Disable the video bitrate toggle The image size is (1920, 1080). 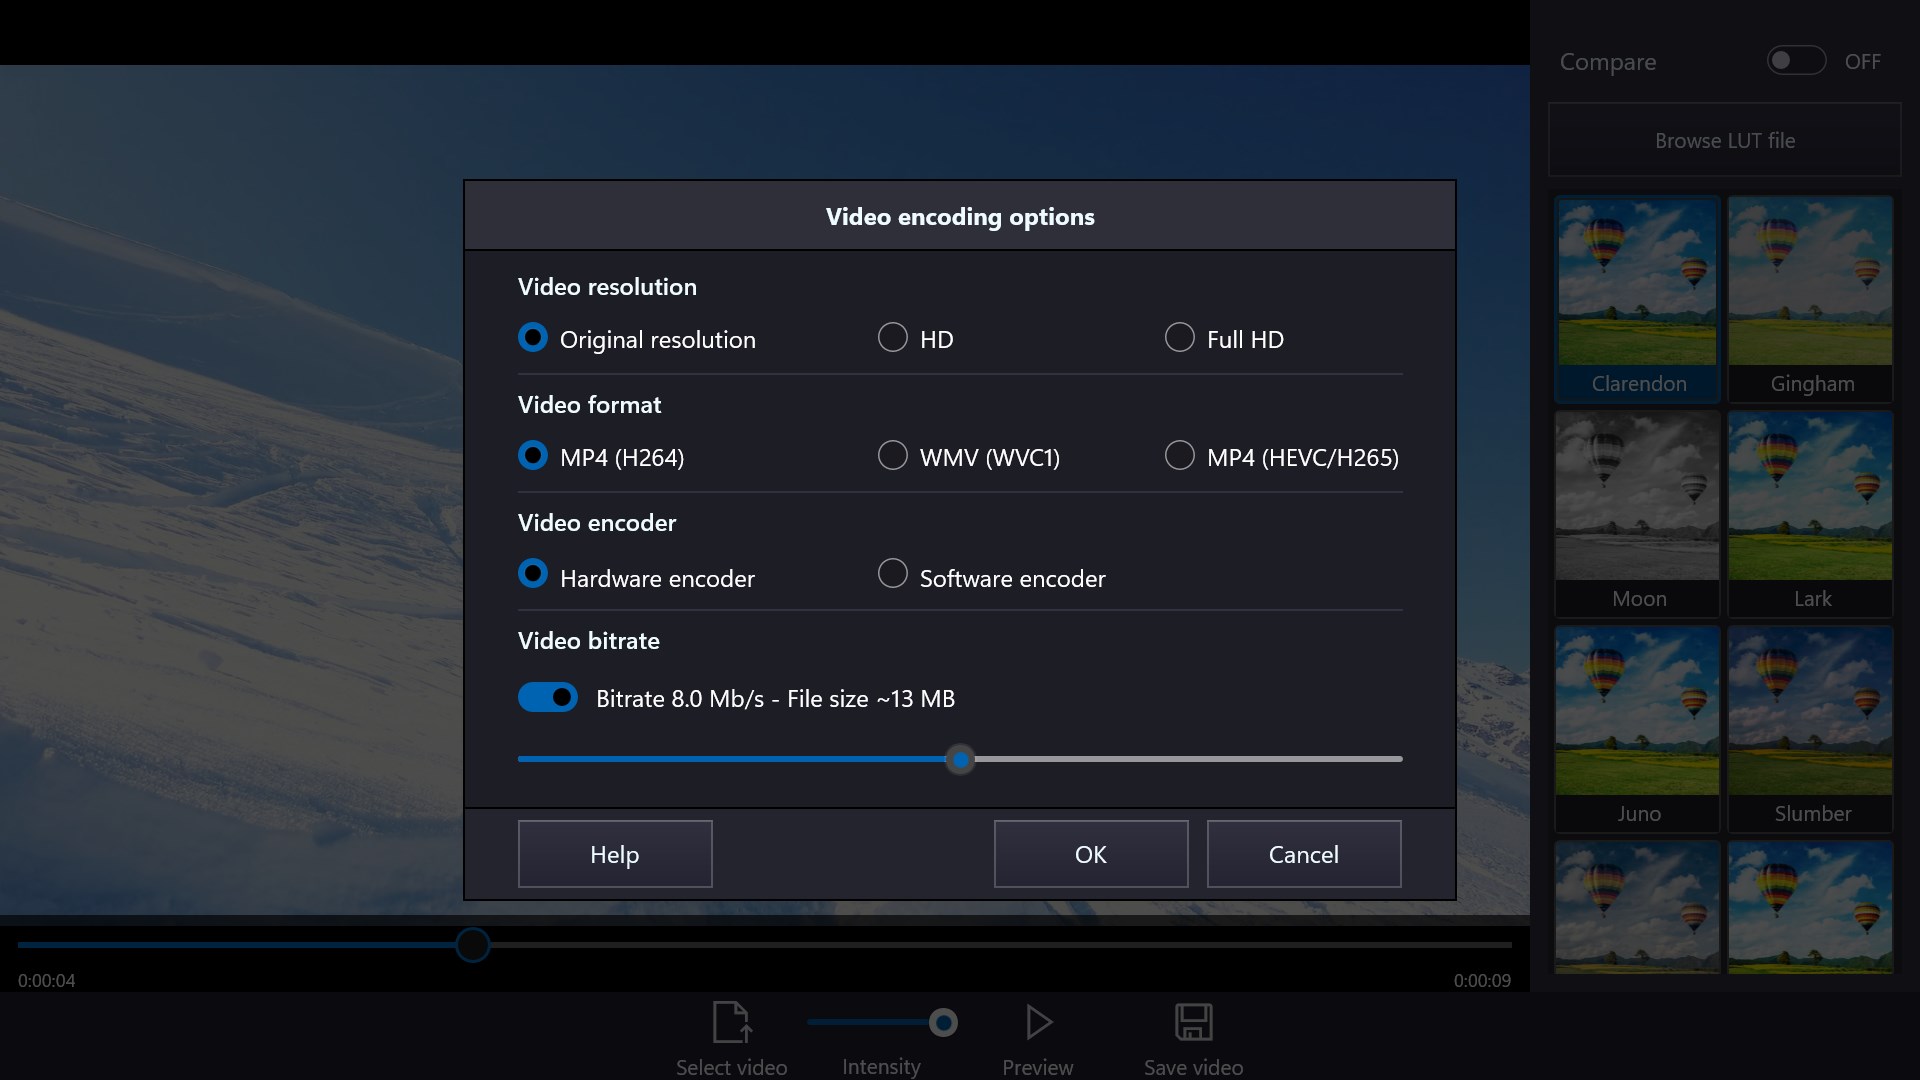point(547,697)
